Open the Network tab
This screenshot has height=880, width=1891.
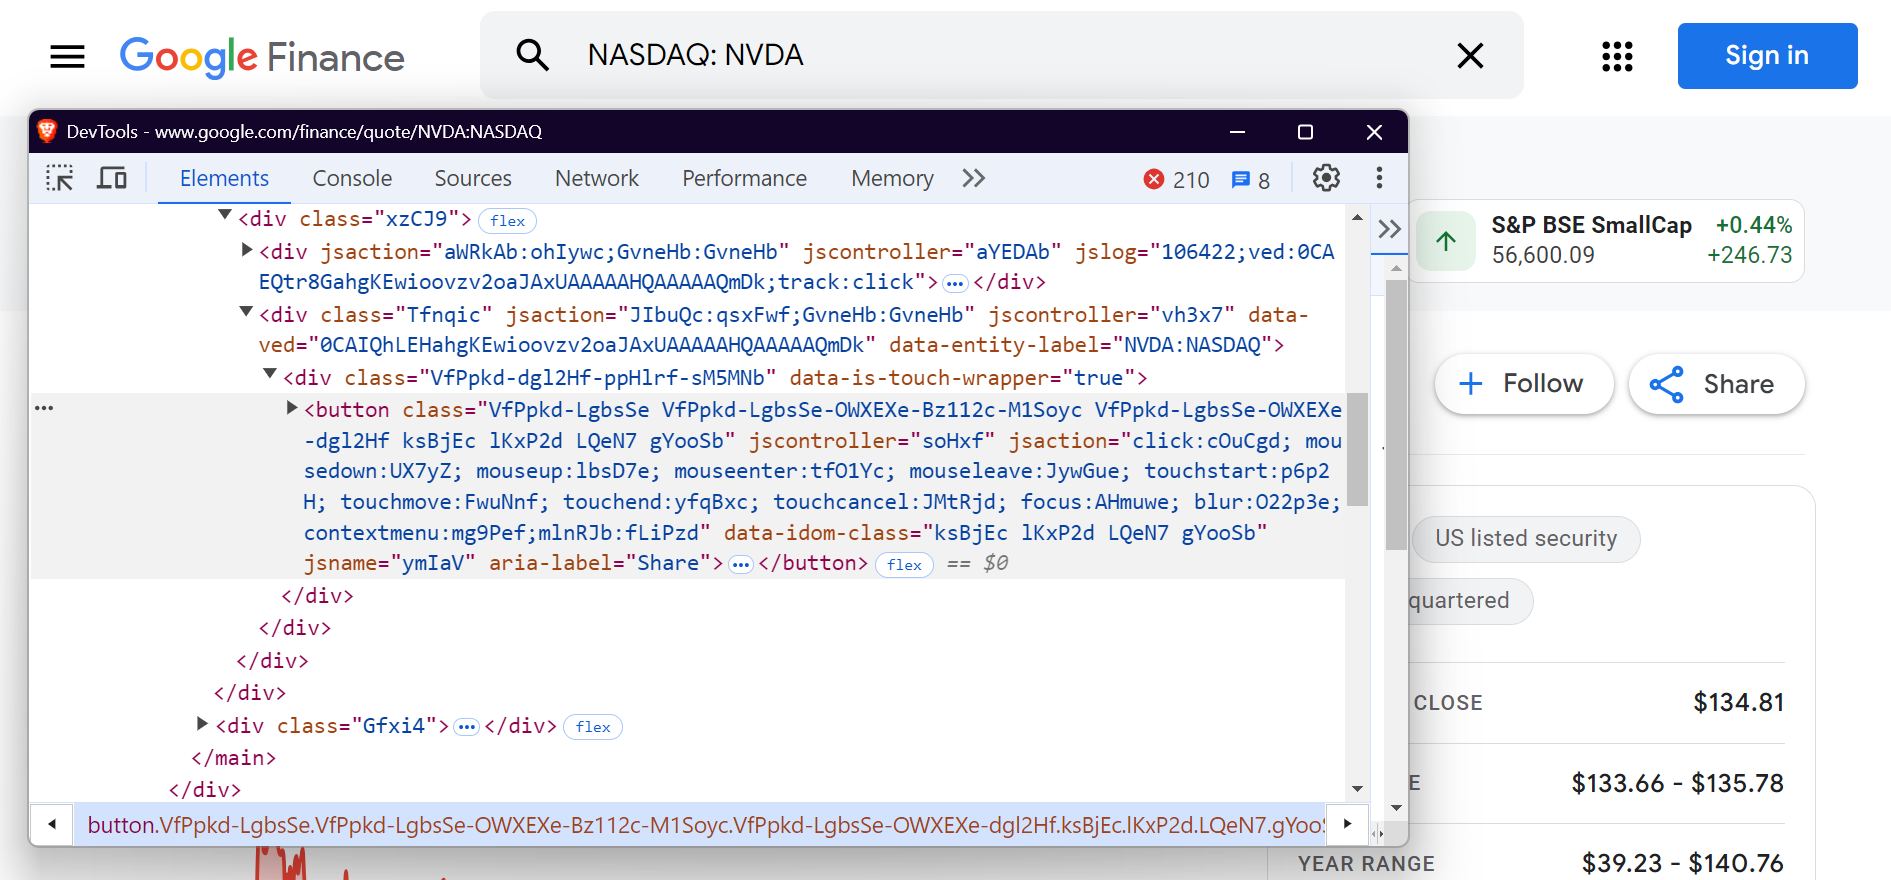[x=596, y=178]
